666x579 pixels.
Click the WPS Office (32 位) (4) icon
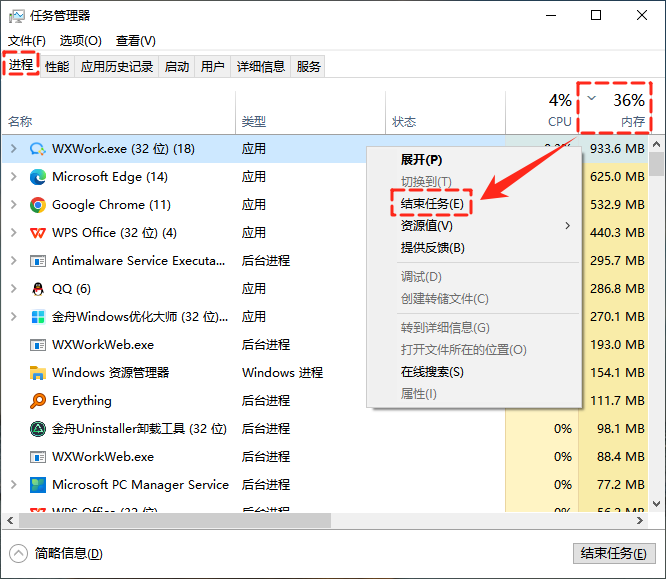(38, 233)
